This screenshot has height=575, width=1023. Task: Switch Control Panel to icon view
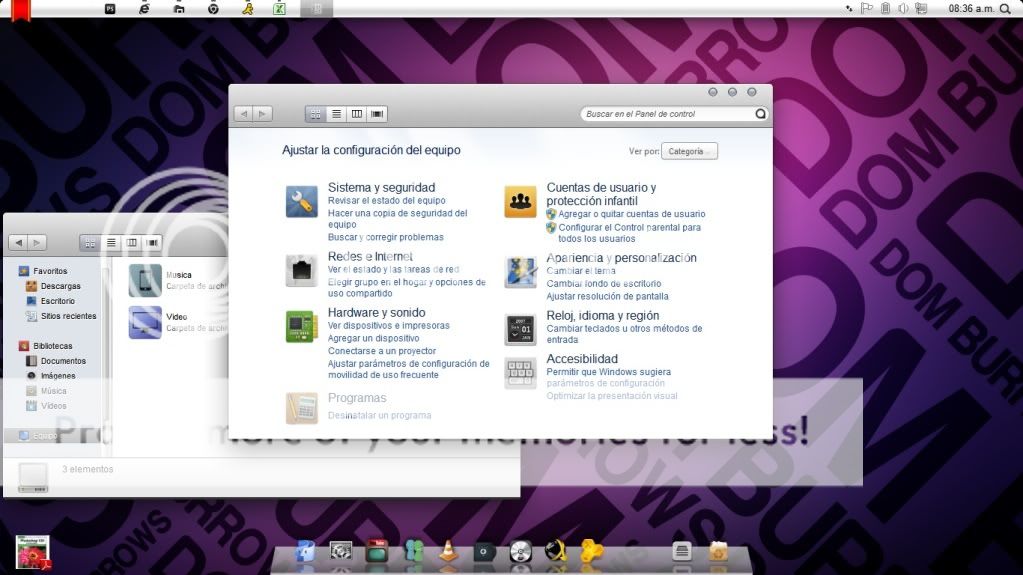click(316, 114)
